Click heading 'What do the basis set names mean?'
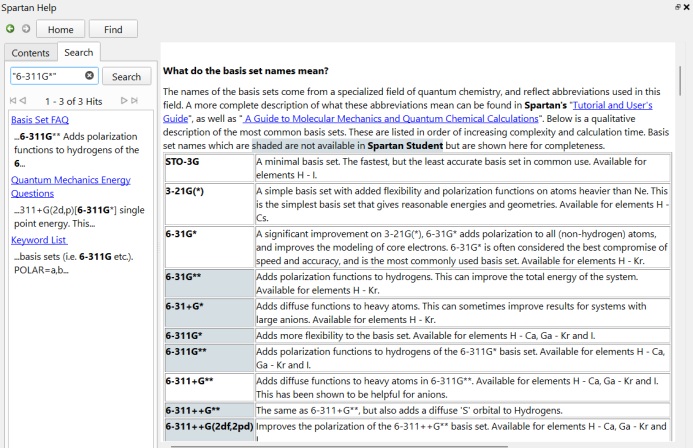Screen dimensions: 693x448 click(246, 71)
